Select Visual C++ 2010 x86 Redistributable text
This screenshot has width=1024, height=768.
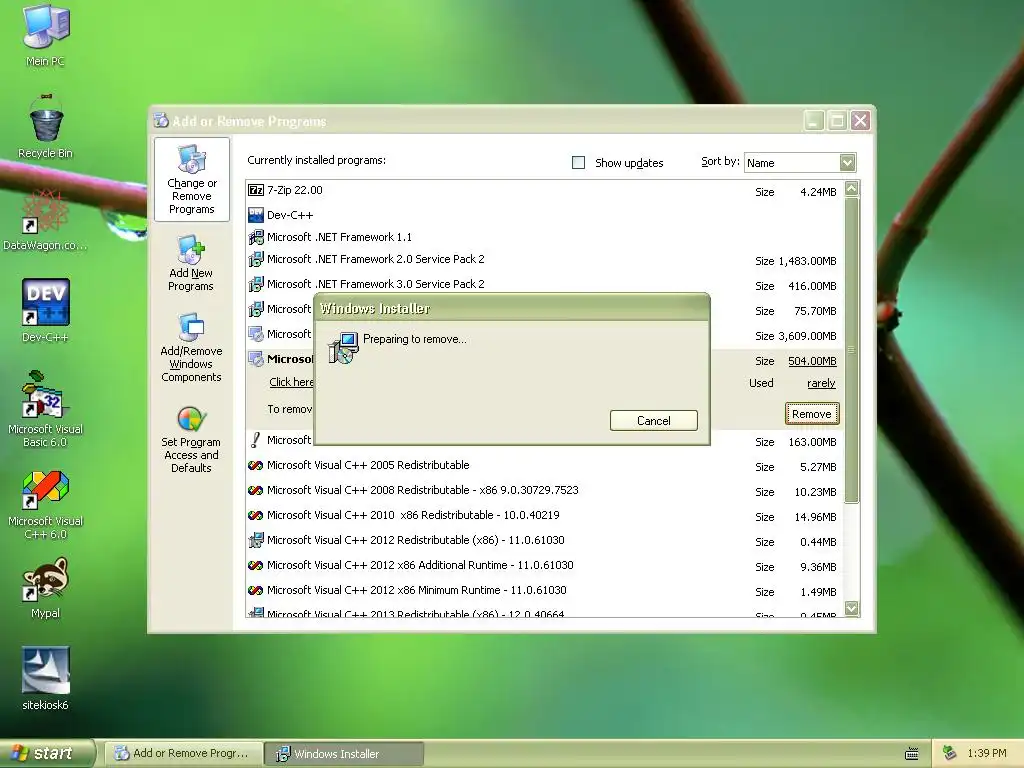pyautogui.click(x=413, y=515)
